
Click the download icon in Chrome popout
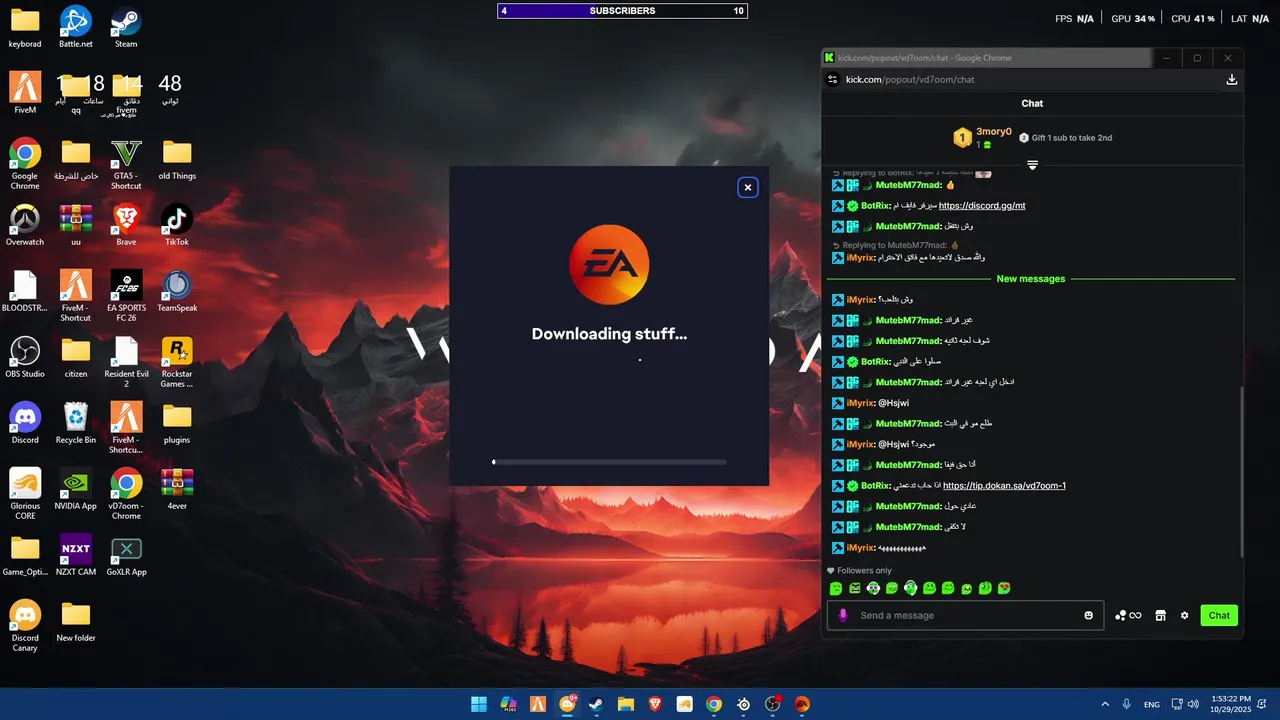[1232, 79]
